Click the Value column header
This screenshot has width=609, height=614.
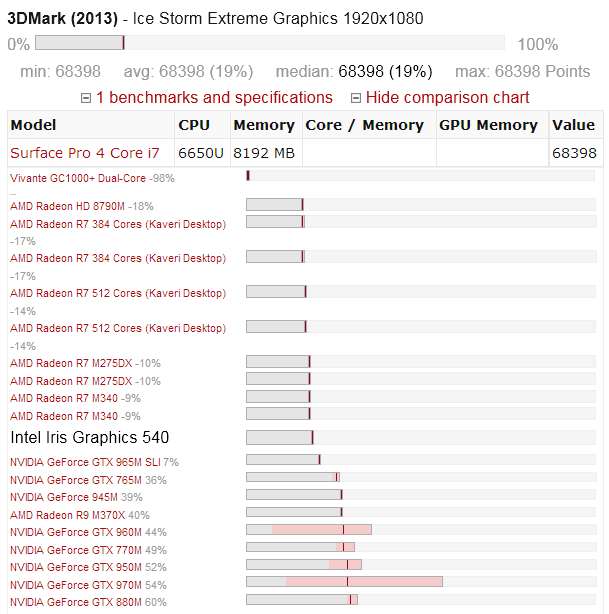coord(573,125)
